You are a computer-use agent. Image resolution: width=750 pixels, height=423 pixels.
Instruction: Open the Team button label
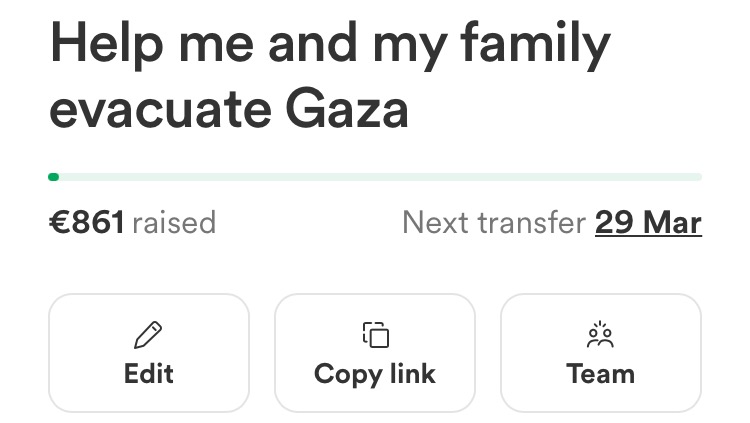(x=600, y=374)
